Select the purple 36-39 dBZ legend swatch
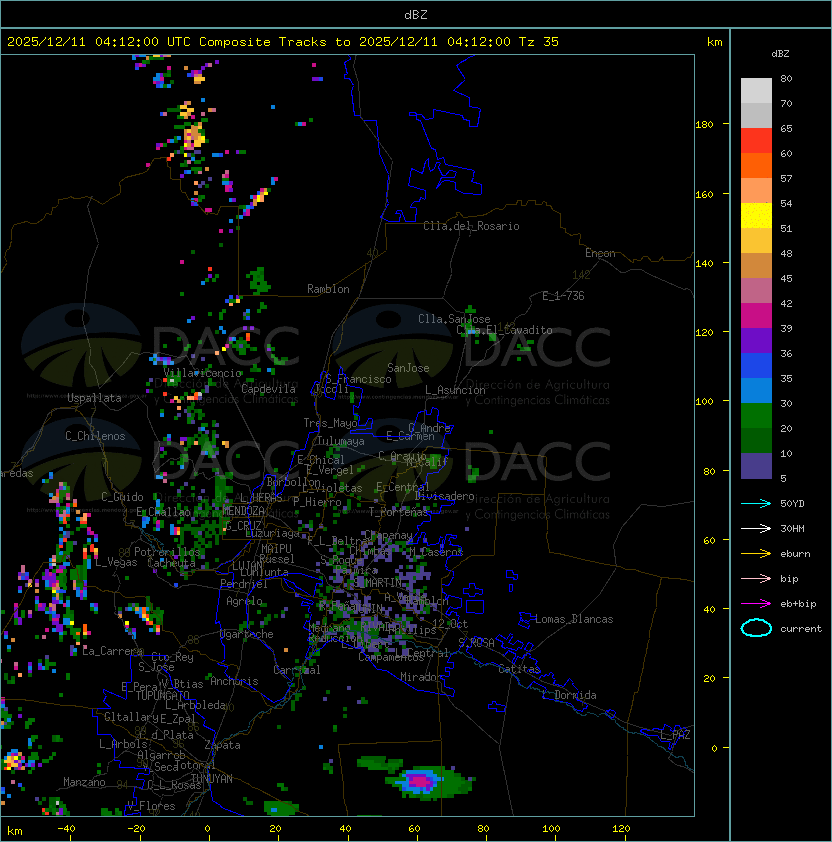Viewport: 832px width, 842px height. [x=756, y=340]
